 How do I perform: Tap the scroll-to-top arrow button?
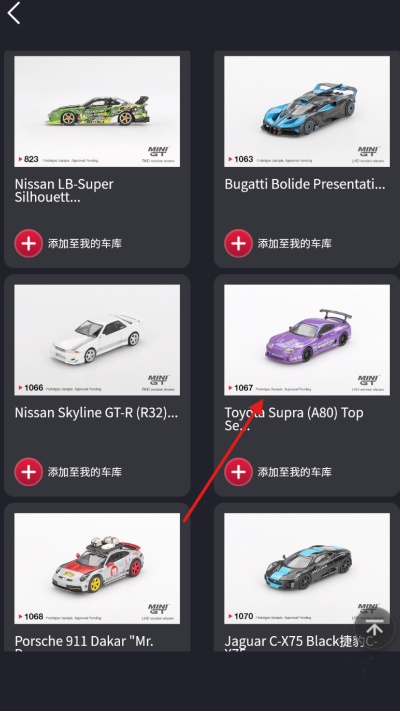pos(374,629)
